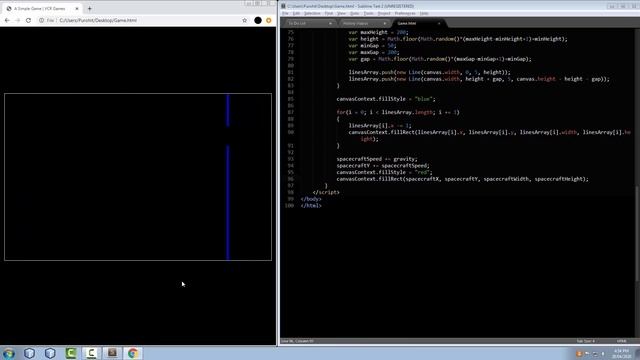Click the line and column status text
This screenshot has width=640, height=360.
pyautogui.click(x=298, y=341)
